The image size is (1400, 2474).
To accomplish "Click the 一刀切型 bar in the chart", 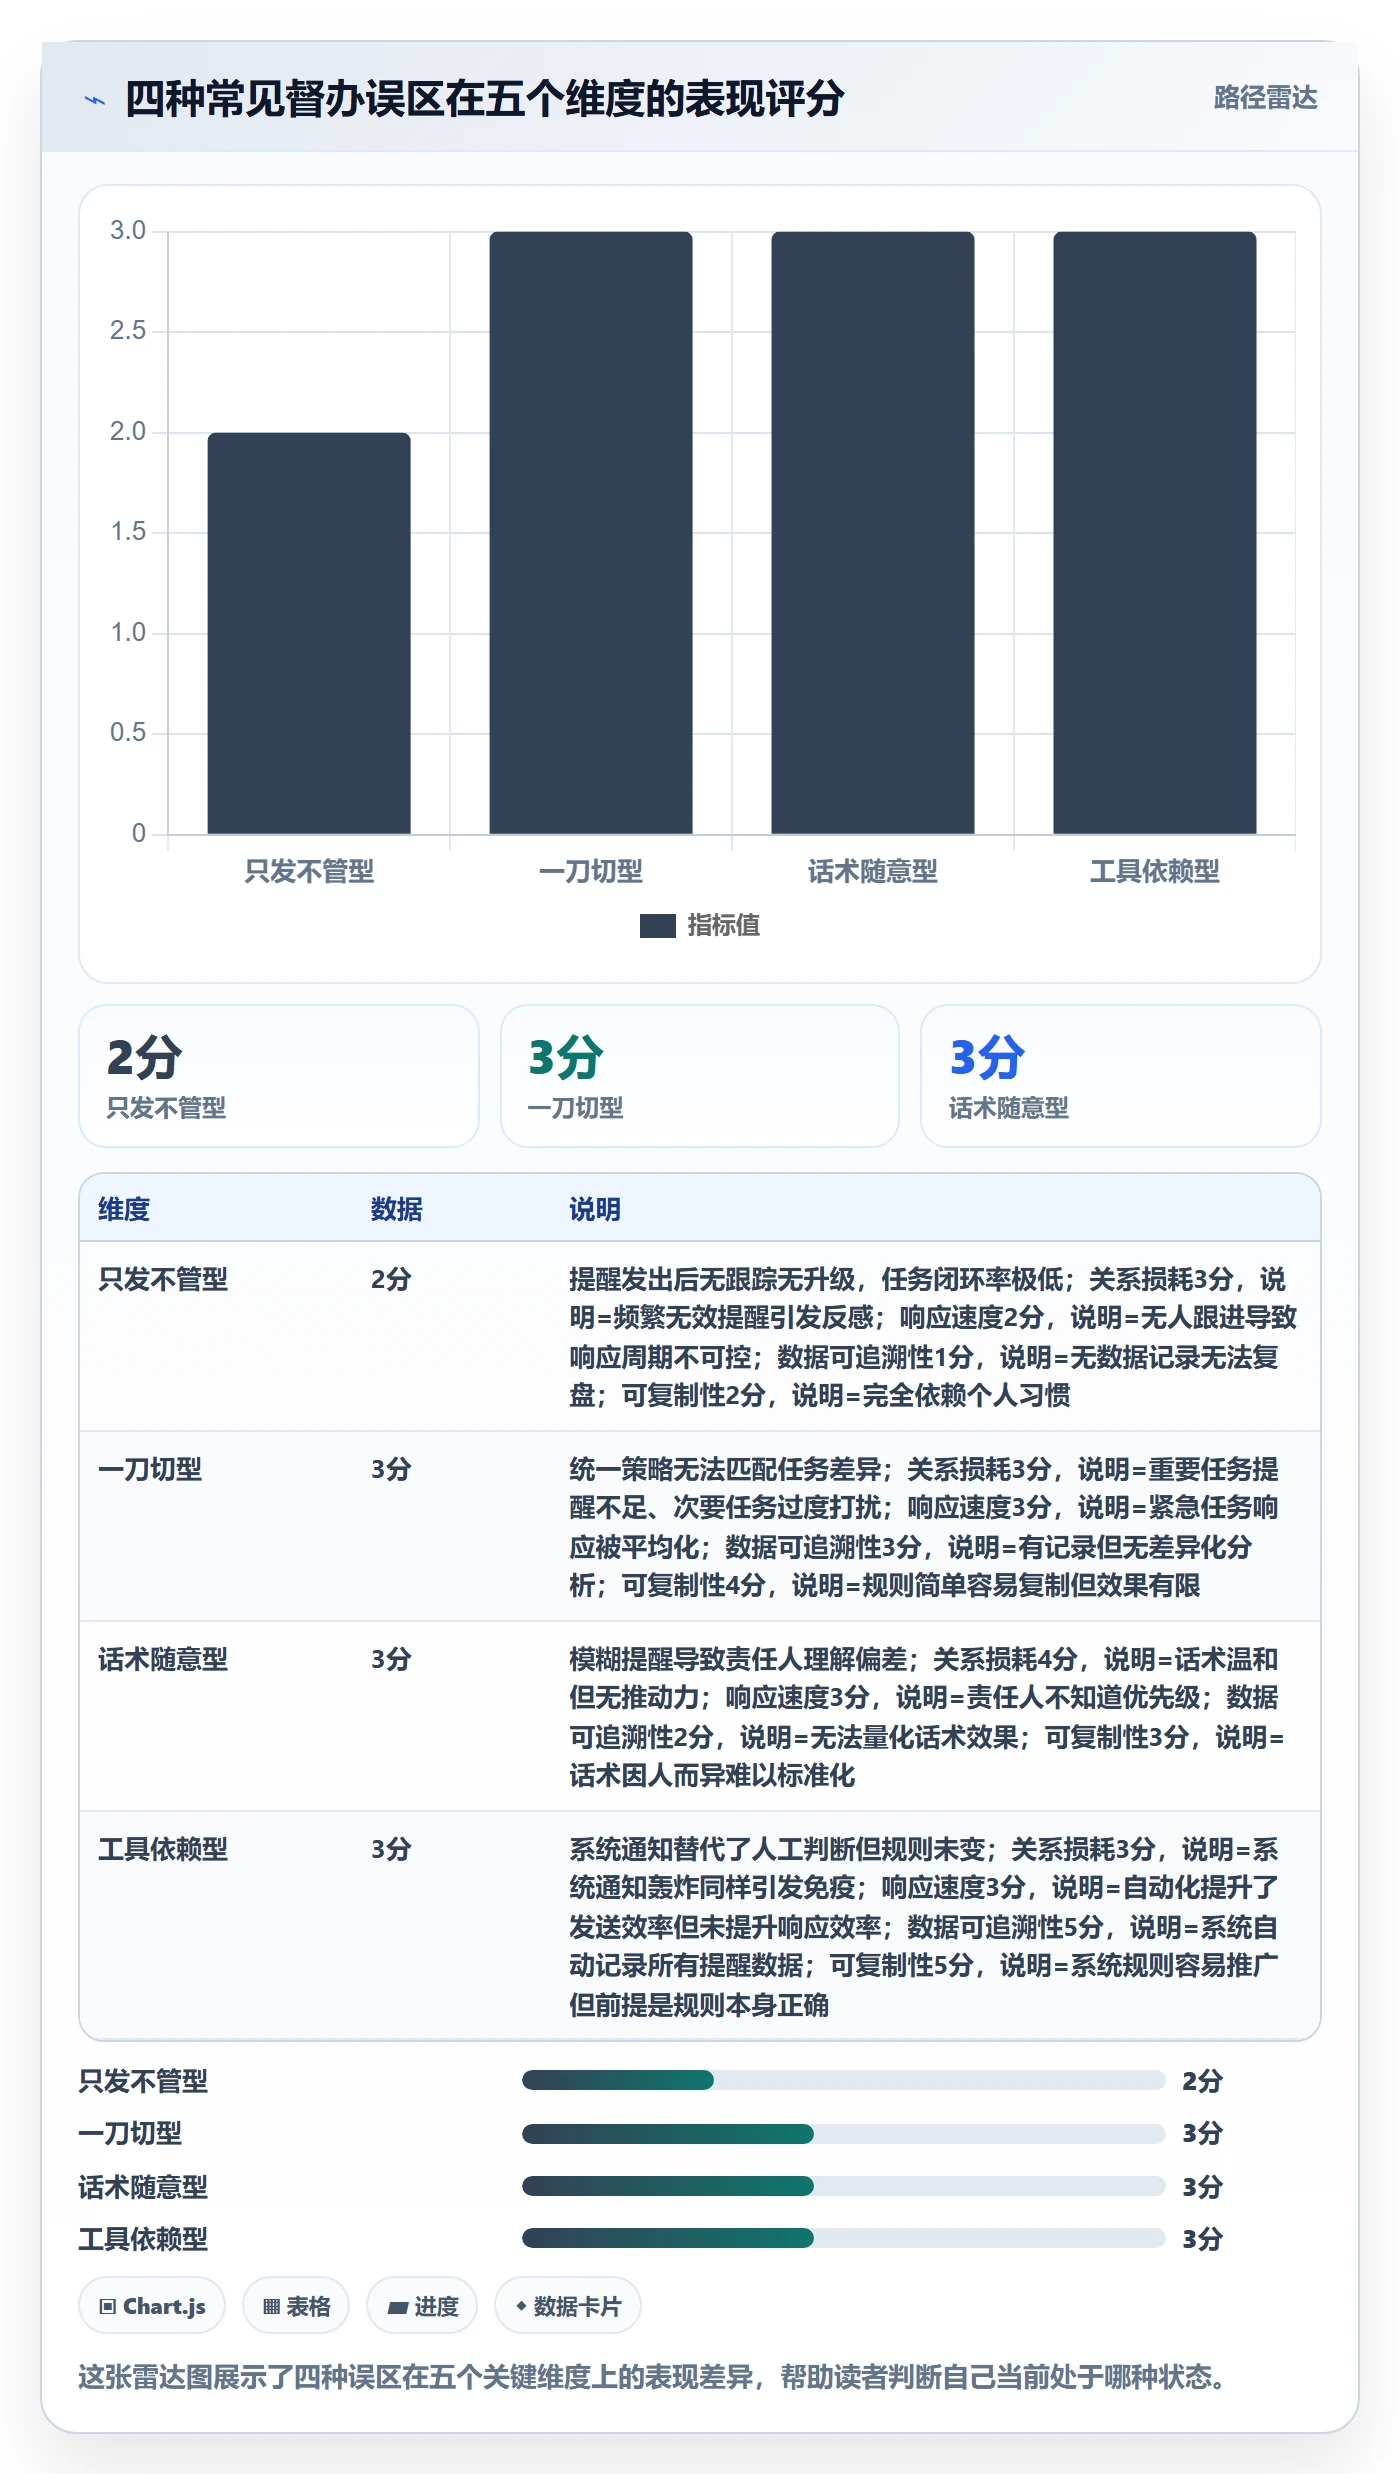I will tap(591, 533).
